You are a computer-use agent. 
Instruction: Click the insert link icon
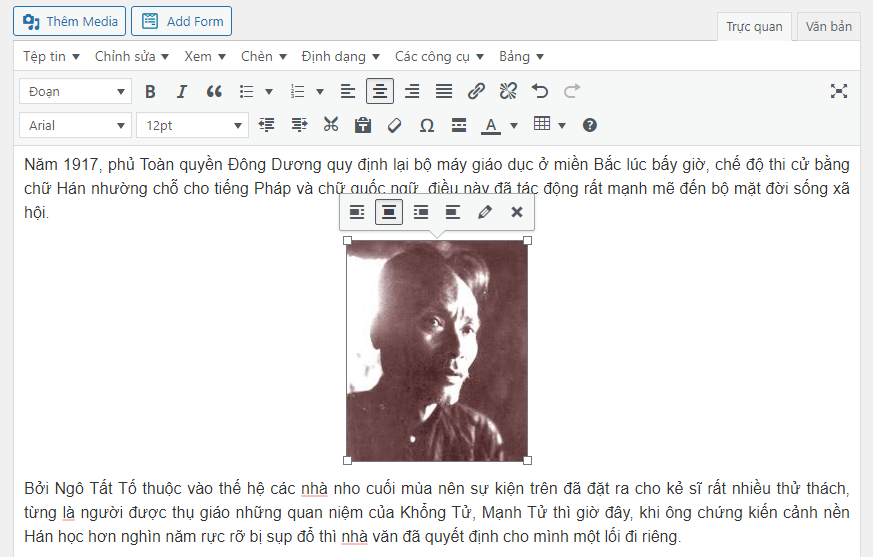tap(477, 92)
